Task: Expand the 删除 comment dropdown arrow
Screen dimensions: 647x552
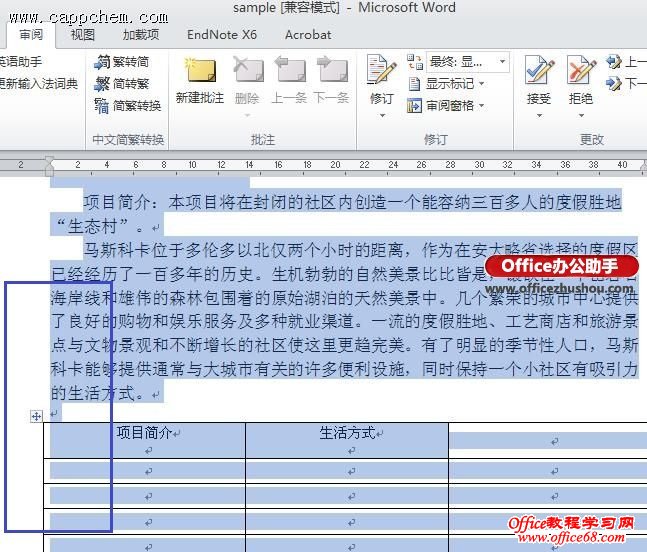Action: pyautogui.click(x=247, y=116)
